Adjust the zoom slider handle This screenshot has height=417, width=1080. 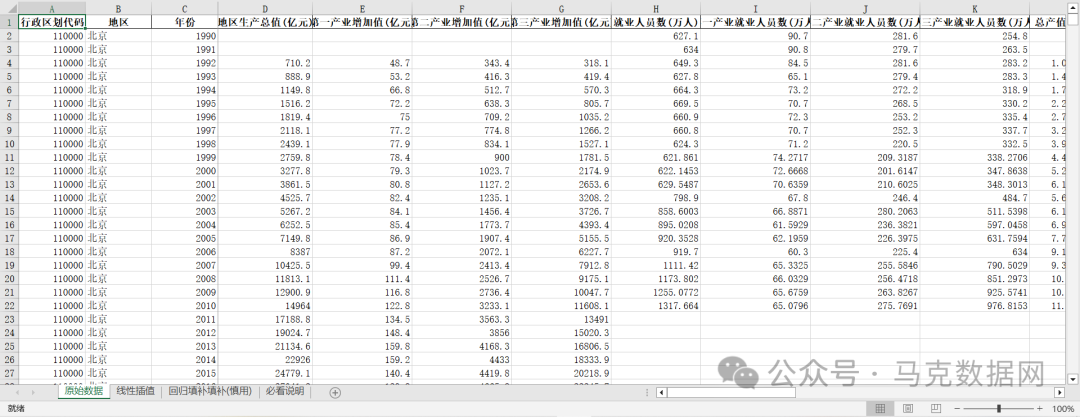click(999, 409)
